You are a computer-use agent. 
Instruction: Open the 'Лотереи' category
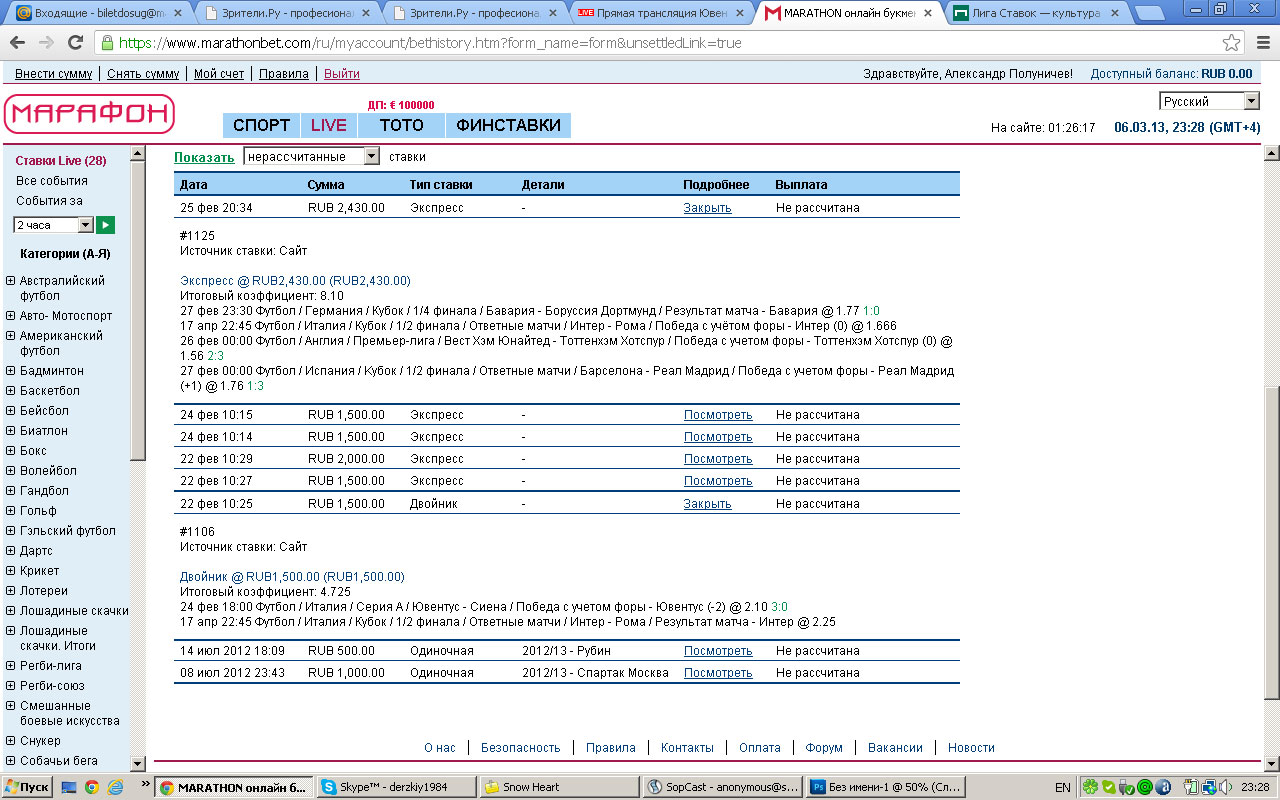pyautogui.click(x=44, y=591)
